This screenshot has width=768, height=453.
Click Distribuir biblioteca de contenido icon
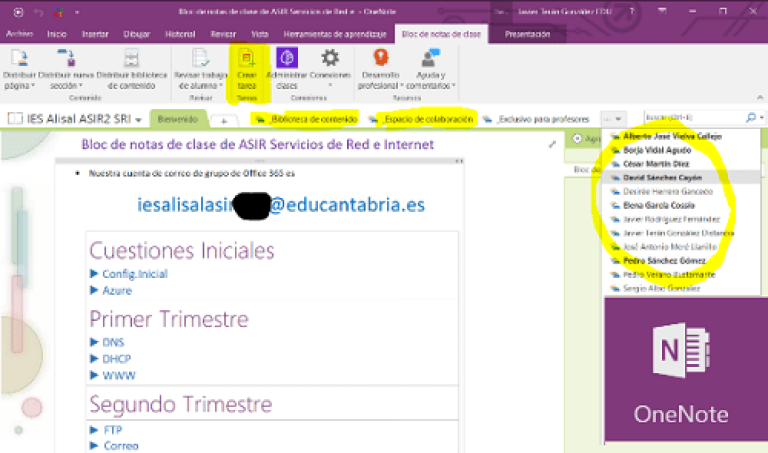[x=131, y=58]
